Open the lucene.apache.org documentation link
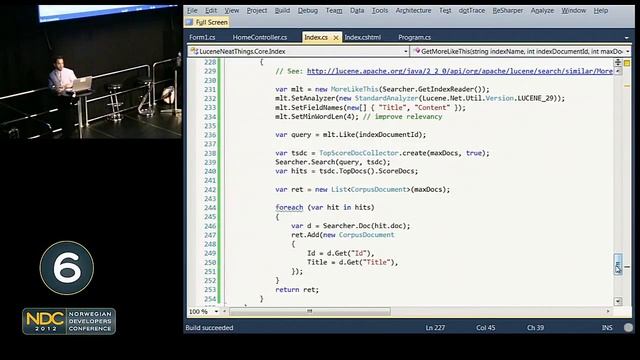 pos(460,71)
